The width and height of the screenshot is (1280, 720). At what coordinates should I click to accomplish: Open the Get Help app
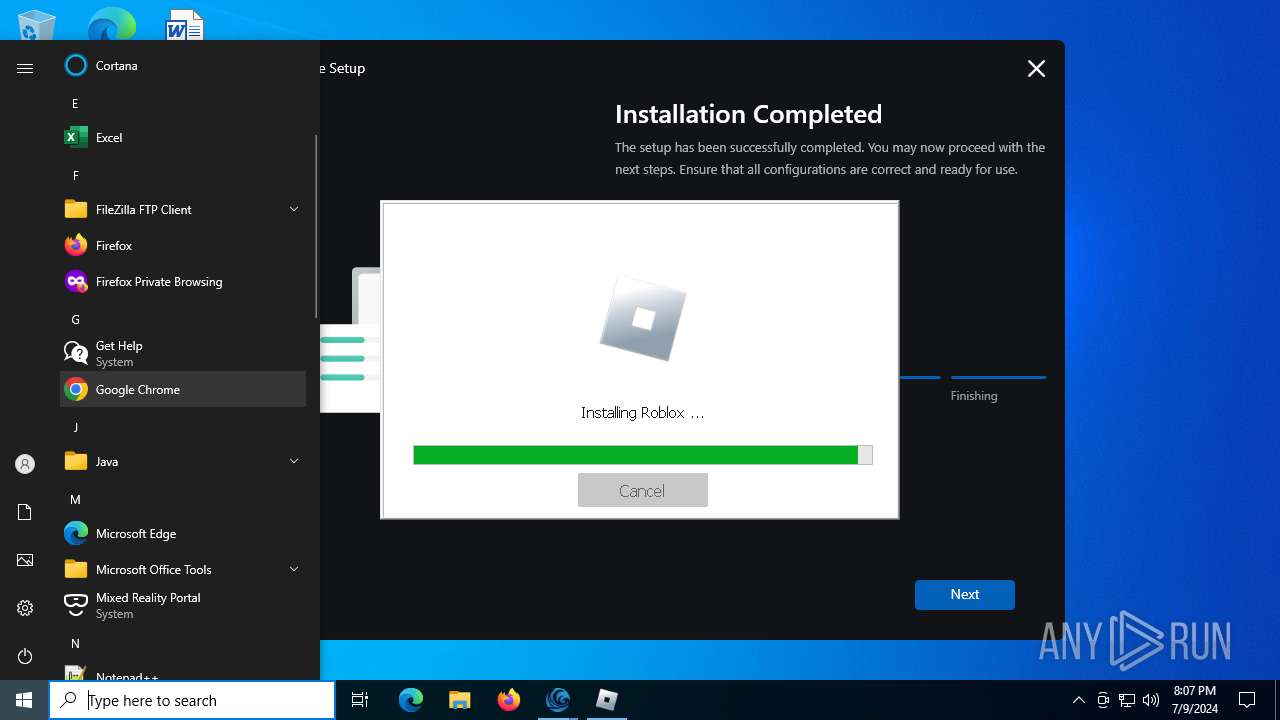[183, 353]
